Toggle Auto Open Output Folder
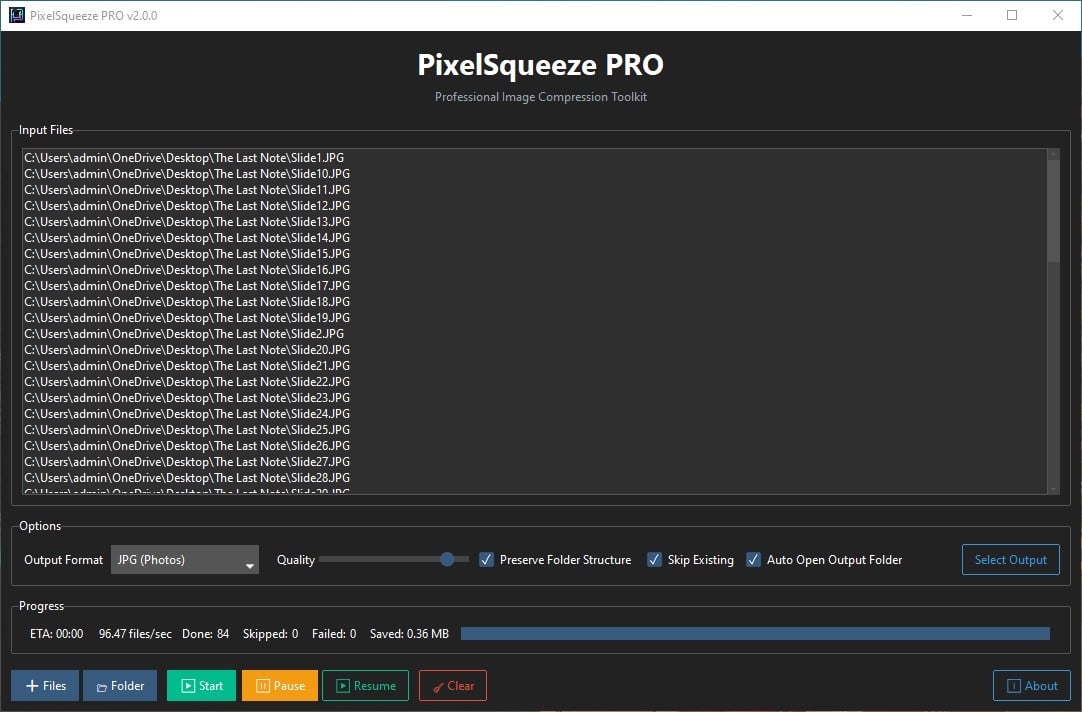This screenshot has width=1082, height=712. point(753,560)
